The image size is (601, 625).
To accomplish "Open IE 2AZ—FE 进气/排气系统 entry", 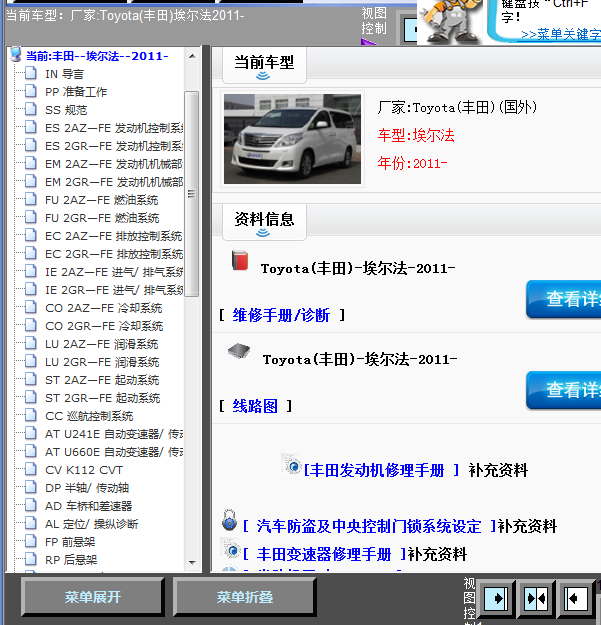I will (x=114, y=272).
